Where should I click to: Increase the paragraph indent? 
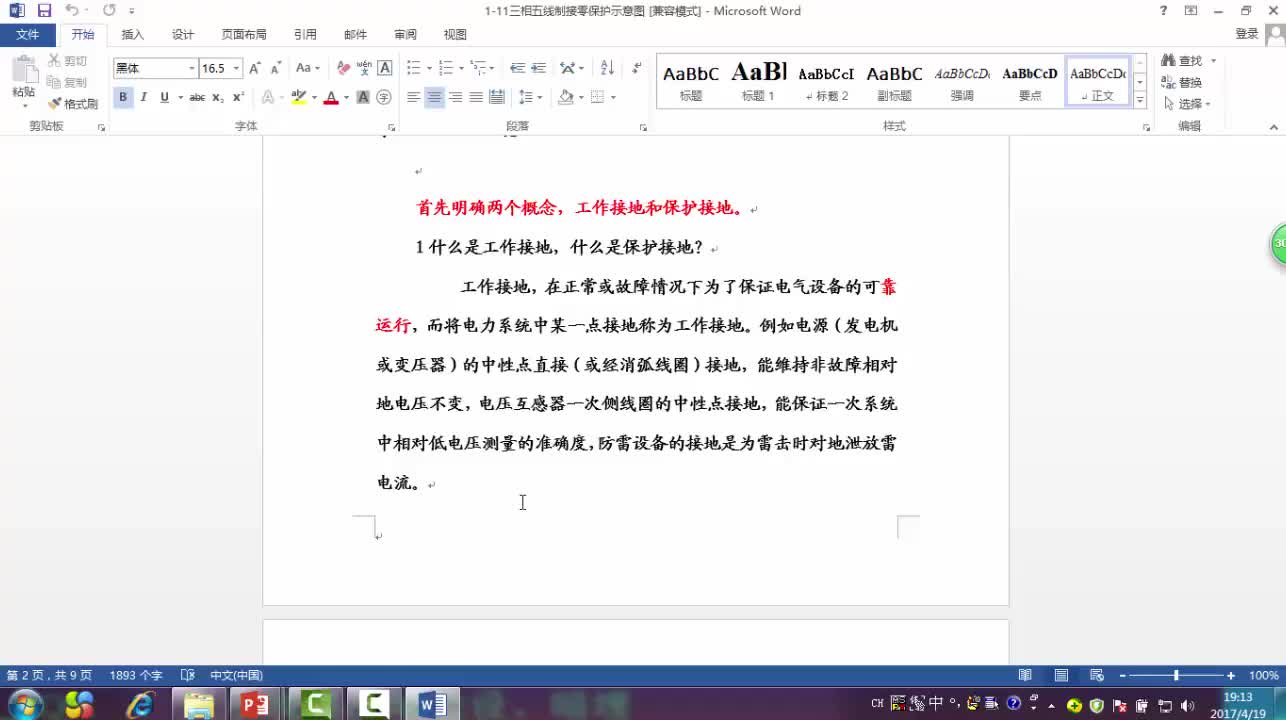(x=538, y=68)
